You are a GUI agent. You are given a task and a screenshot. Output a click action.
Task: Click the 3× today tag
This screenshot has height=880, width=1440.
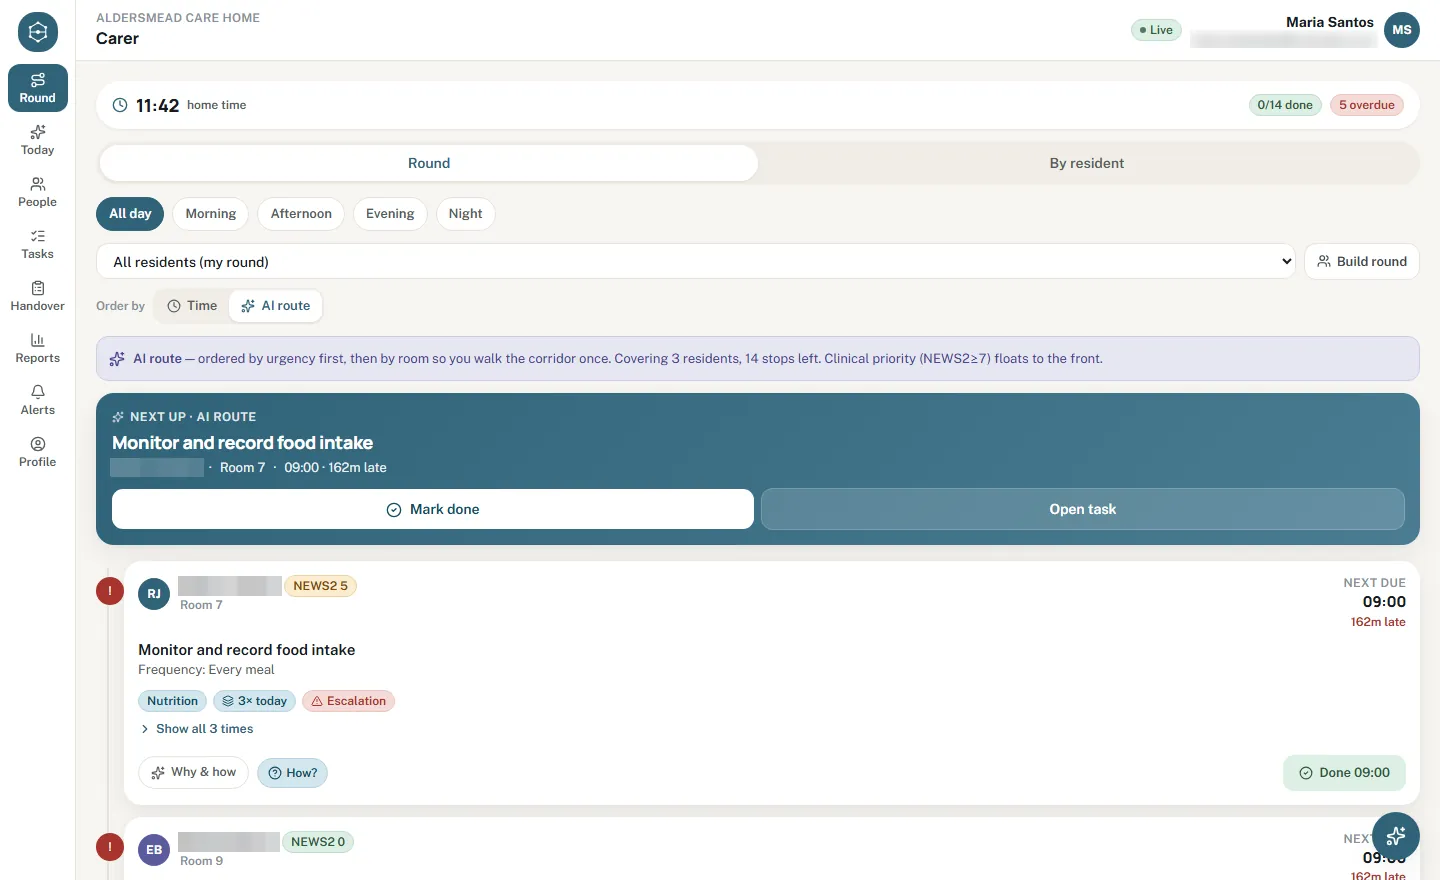[x=254, y=701]
